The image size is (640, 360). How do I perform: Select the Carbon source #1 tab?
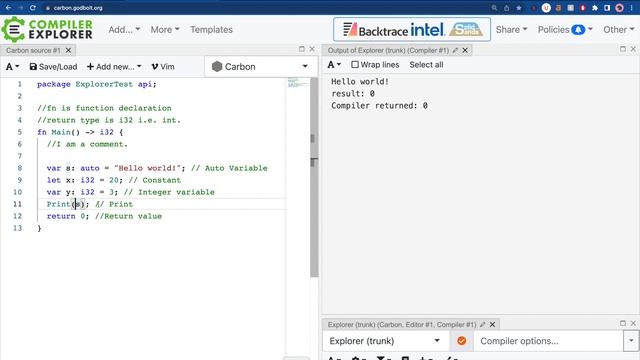tap(33, 50)
